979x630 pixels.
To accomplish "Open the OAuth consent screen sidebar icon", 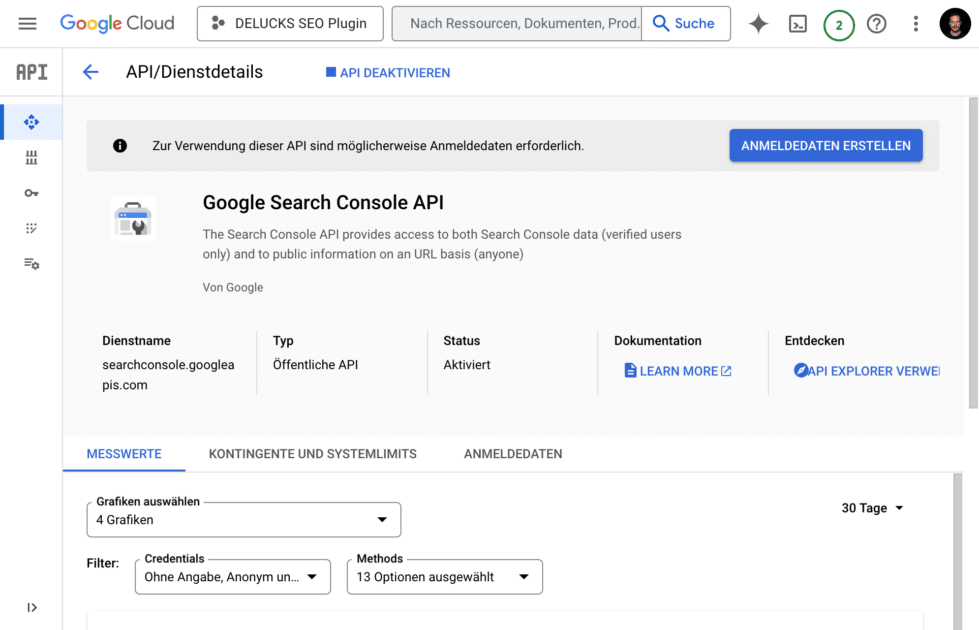I will [x=31, y=229].
